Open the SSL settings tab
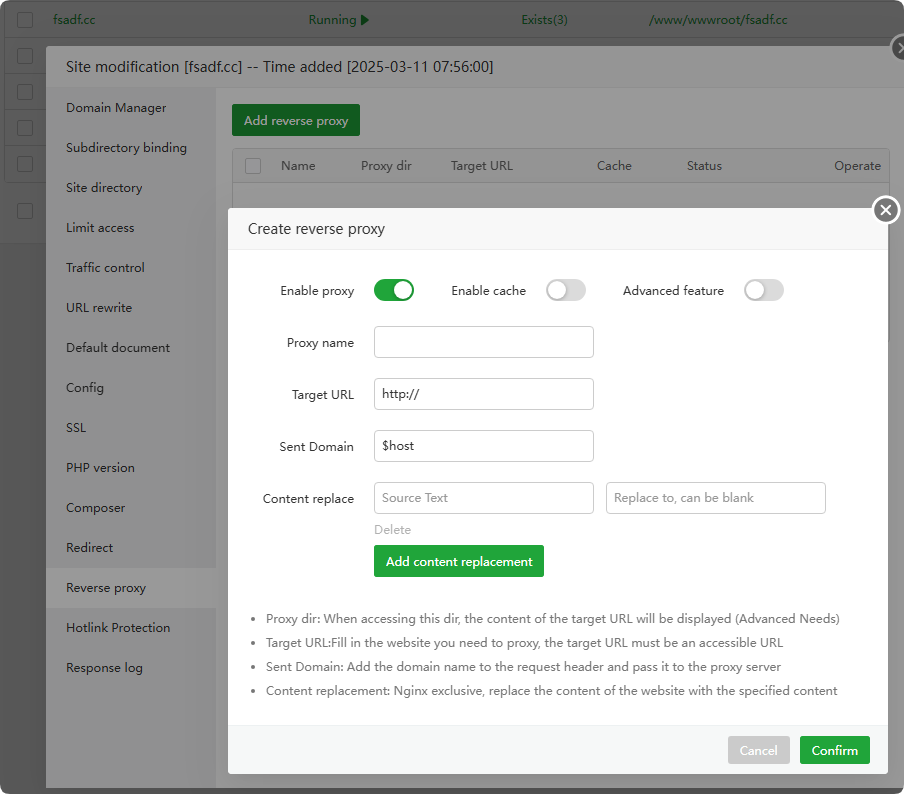This screenshot has height=794, width=904. (x=76, y=428)
